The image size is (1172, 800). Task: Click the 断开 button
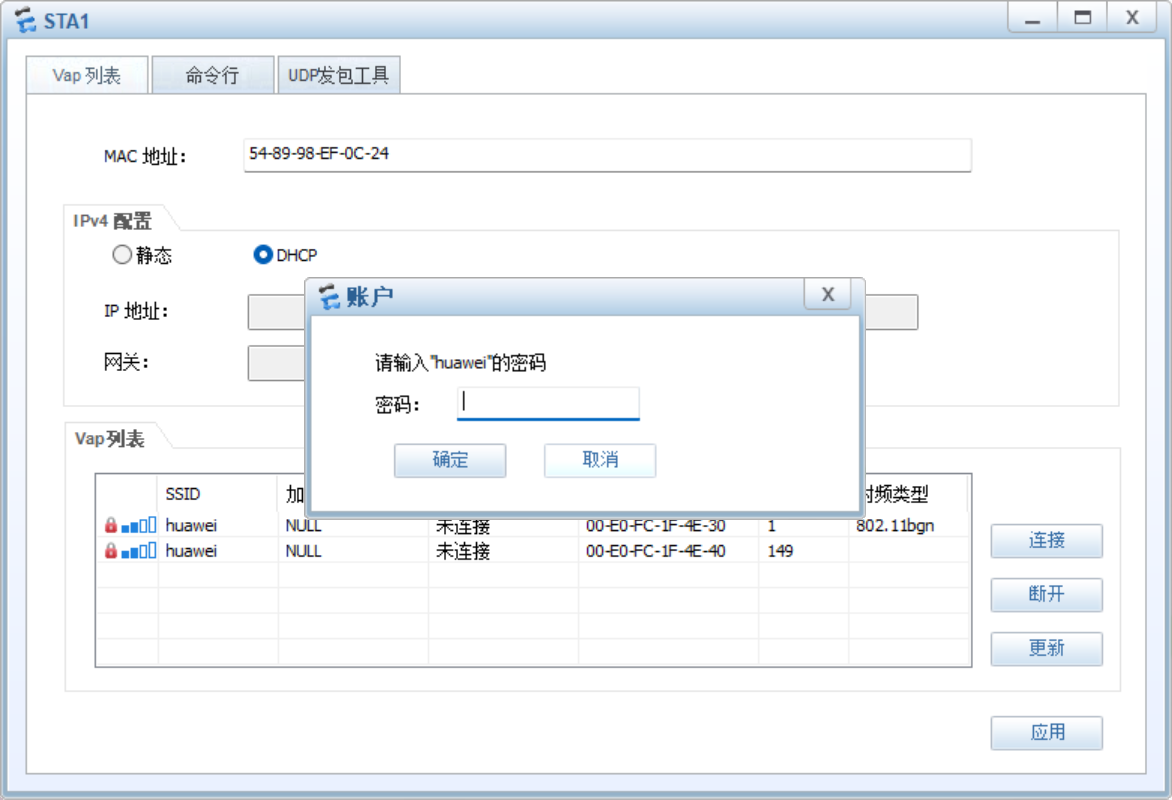click(1046, 595)
